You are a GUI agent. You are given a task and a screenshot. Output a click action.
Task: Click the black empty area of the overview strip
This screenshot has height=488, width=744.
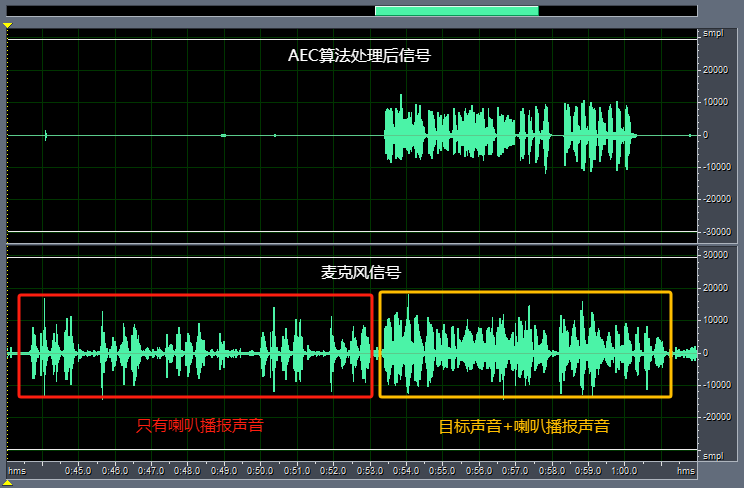click(190, 11)
